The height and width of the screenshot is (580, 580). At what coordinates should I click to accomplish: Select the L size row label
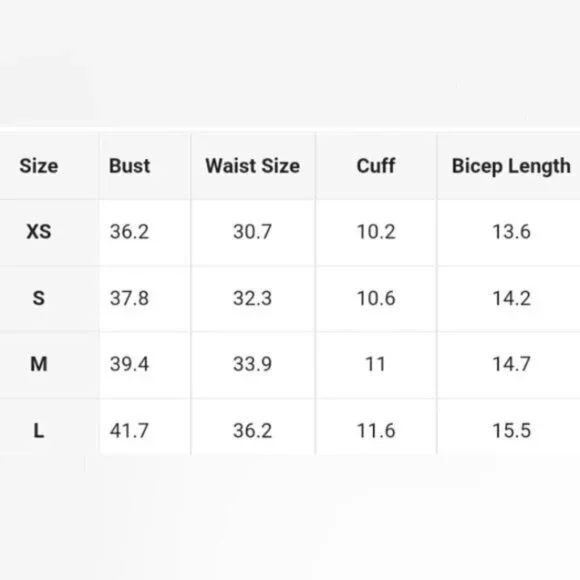pyautogui.click(x=39, y=431)
